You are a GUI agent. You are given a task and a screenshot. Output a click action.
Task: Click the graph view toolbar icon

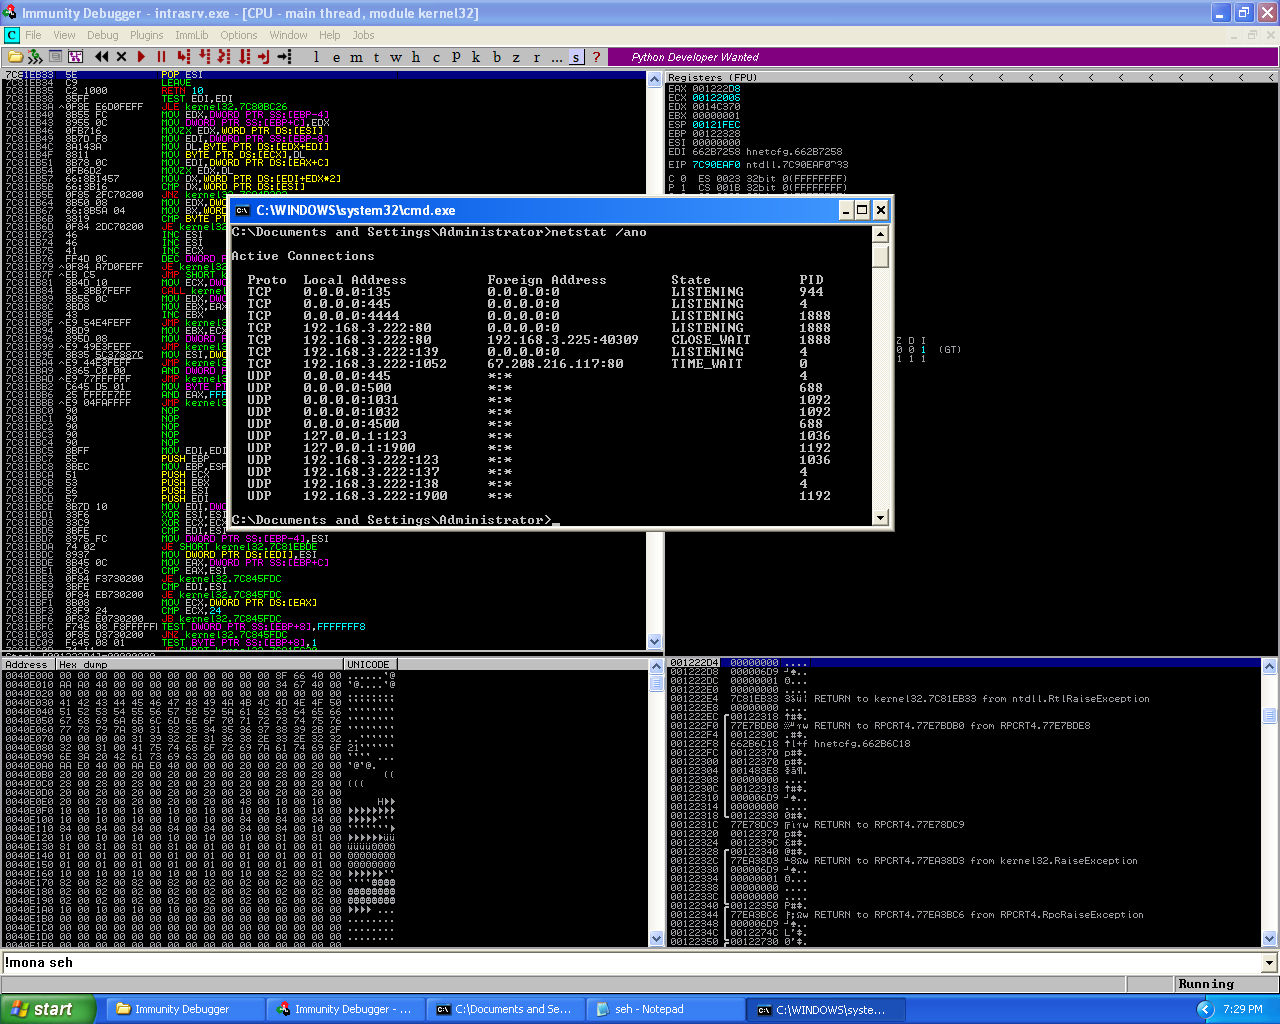[x=75, y=57]
